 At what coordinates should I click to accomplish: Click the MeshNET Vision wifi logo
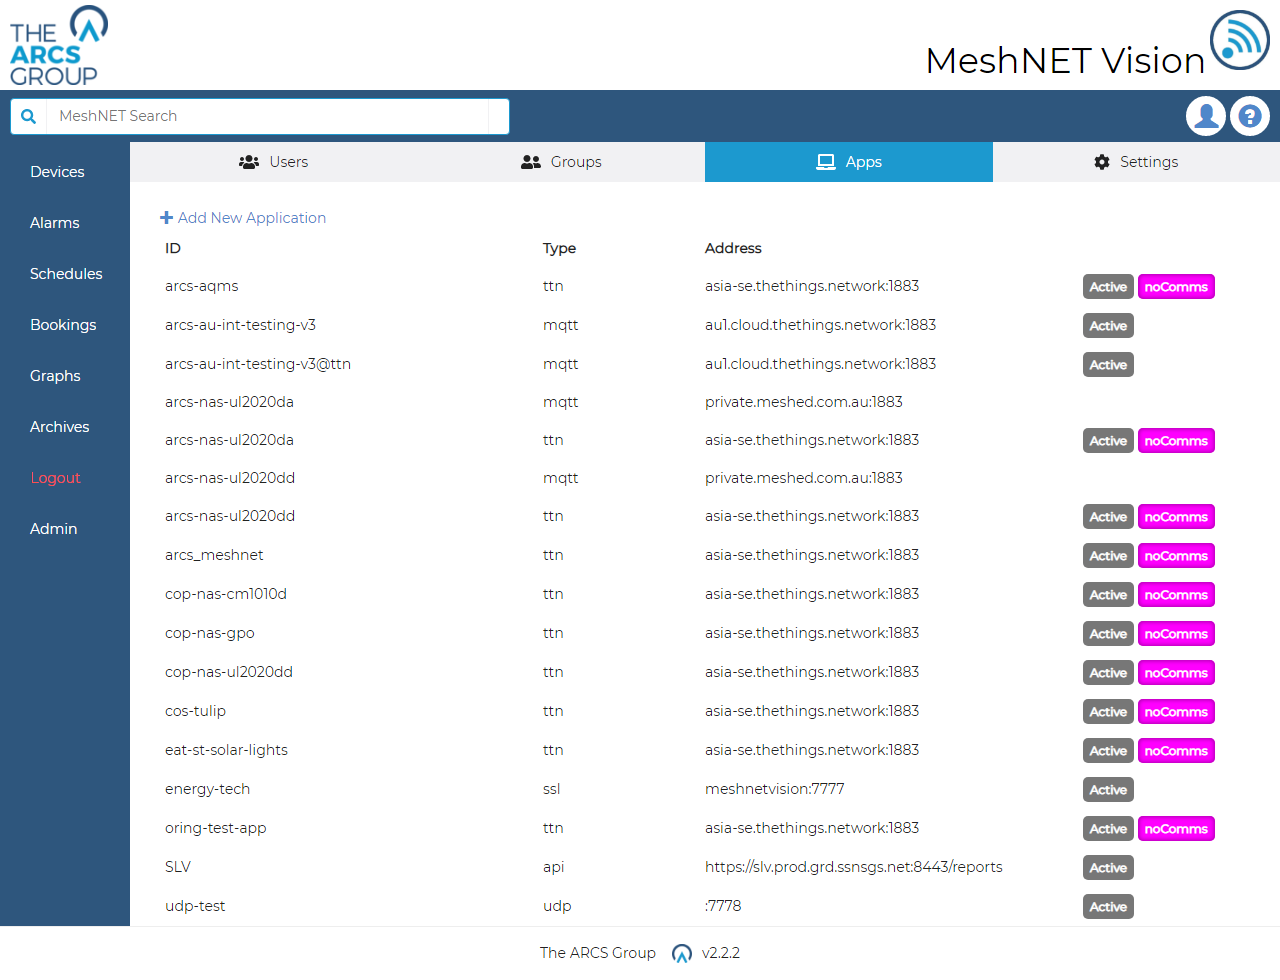[x=1239, y=40]
